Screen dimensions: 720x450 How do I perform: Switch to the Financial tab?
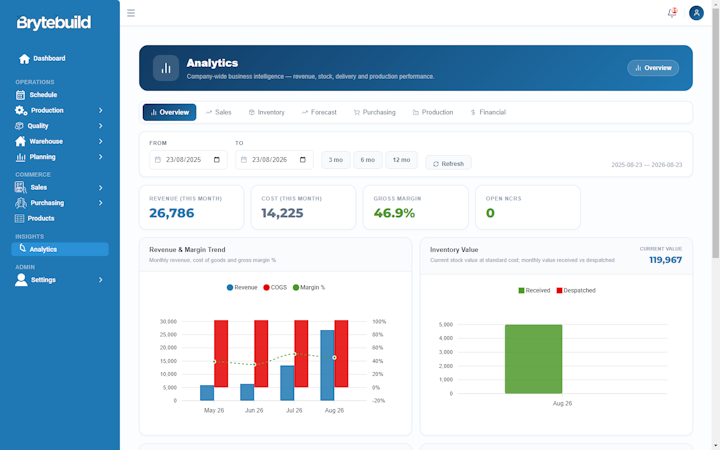[488, 112]
